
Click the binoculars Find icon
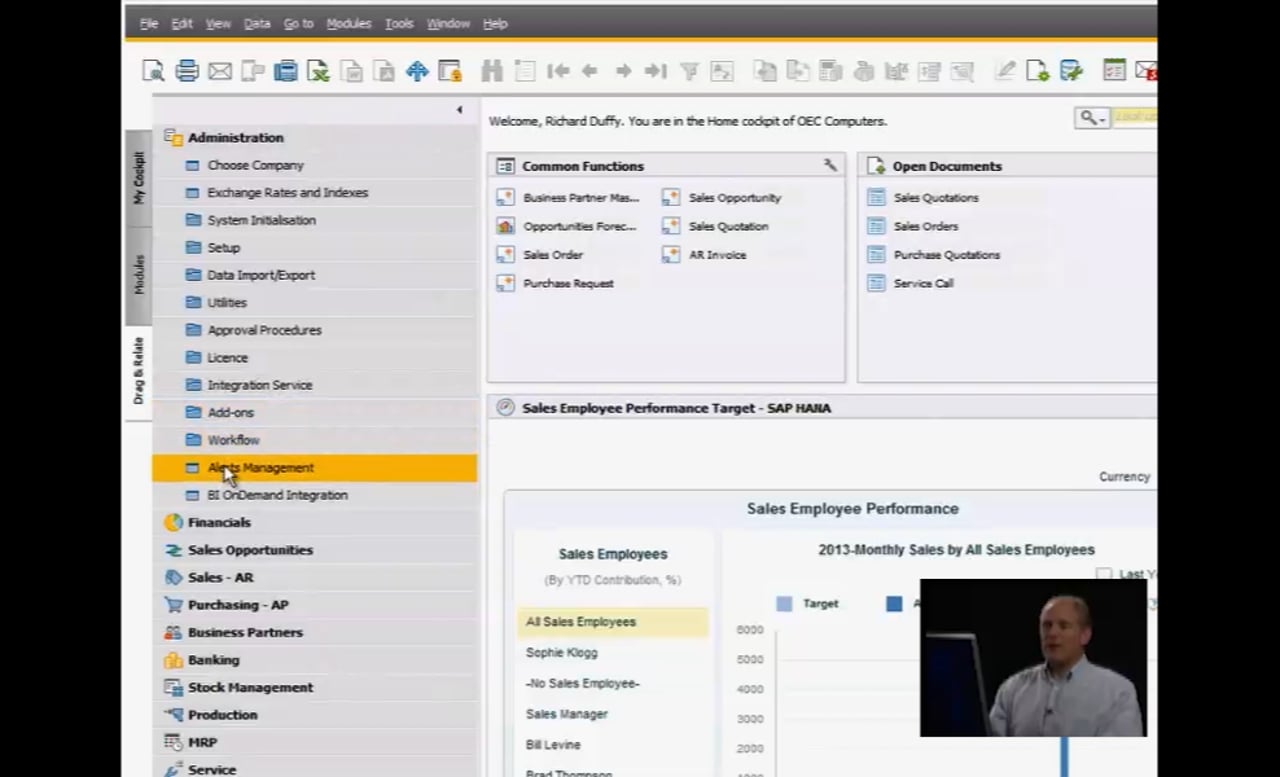point(491,70)
